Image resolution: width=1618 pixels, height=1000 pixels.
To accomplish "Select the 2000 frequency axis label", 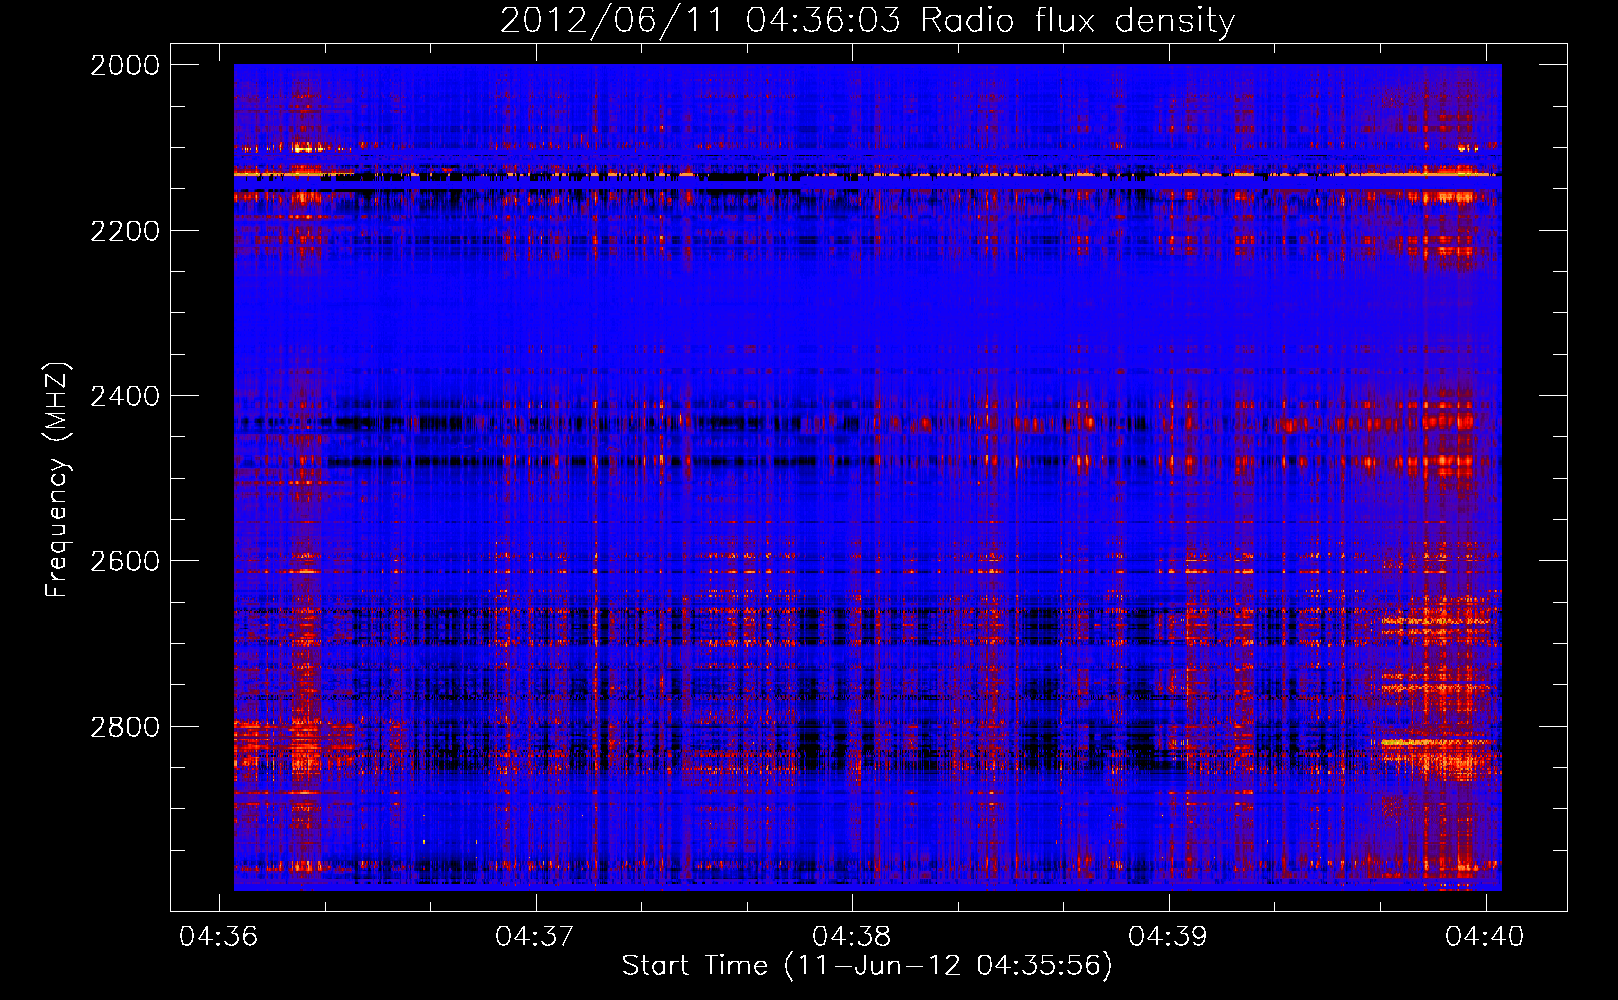I will (125, 65).
